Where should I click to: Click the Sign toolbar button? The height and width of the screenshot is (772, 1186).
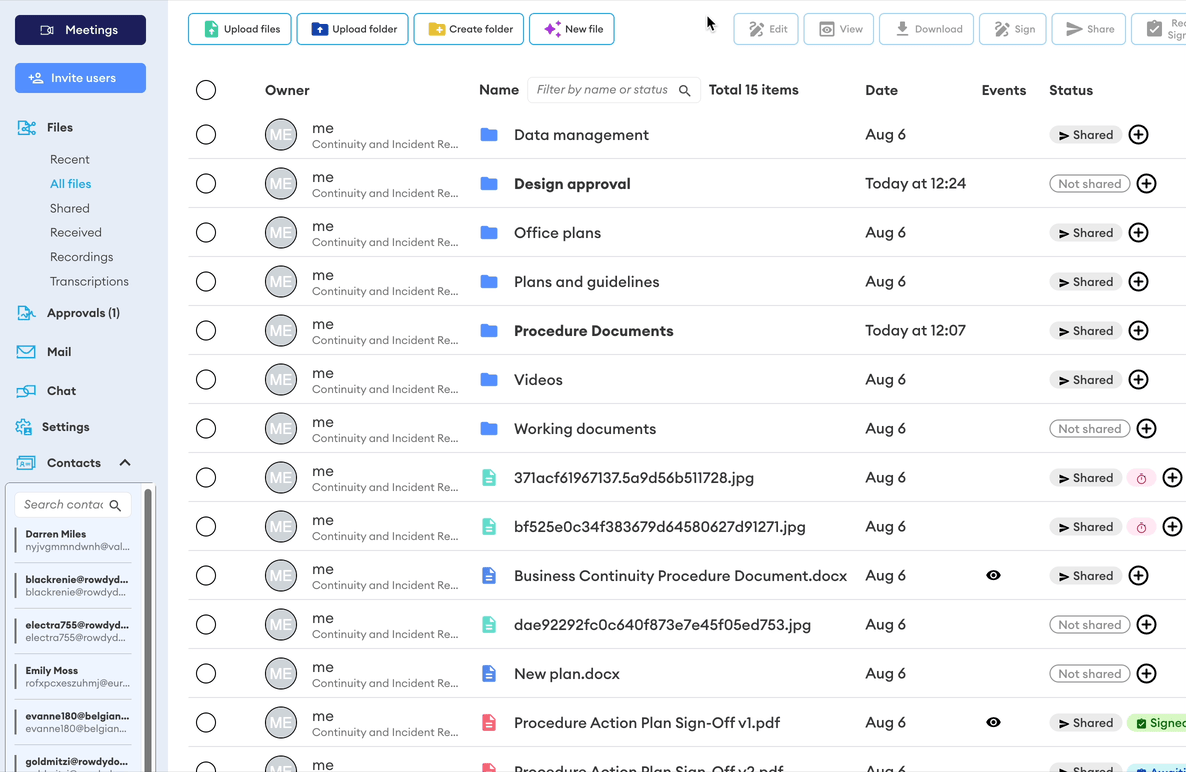pos(1013,29)
